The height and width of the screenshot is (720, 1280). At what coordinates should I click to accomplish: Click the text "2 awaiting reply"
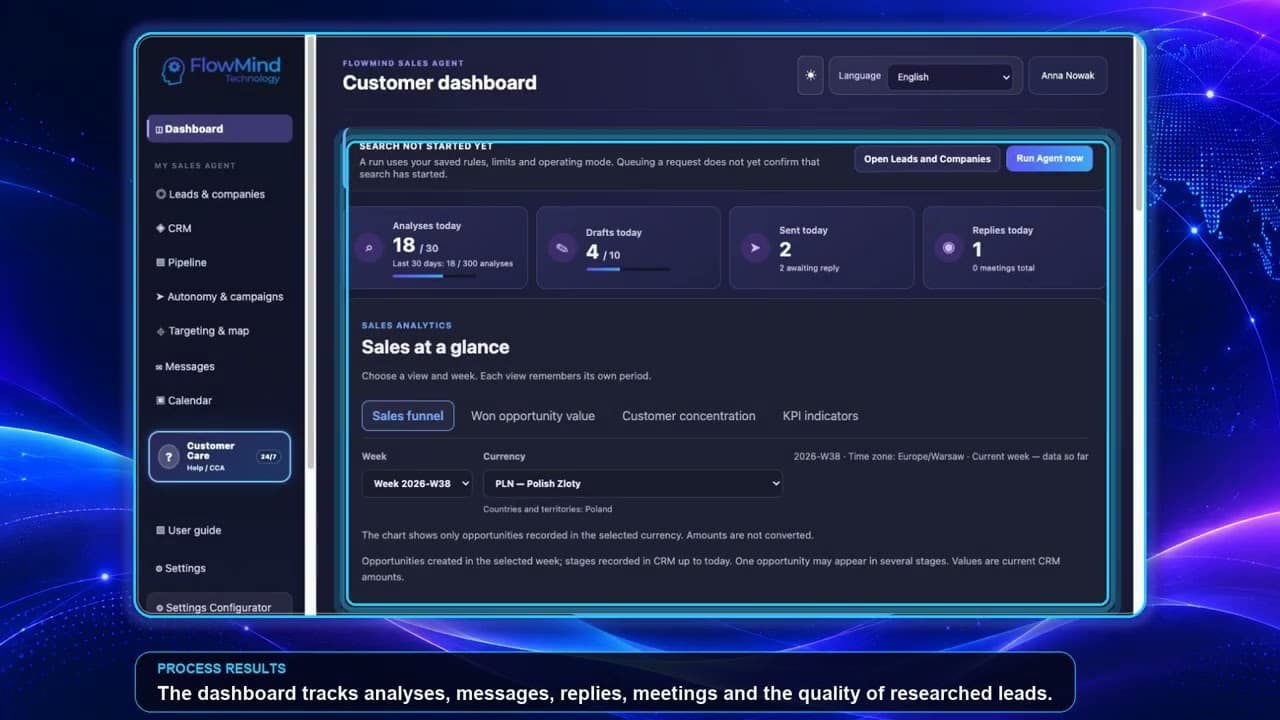pyautogui.click(x=809, y=268)
